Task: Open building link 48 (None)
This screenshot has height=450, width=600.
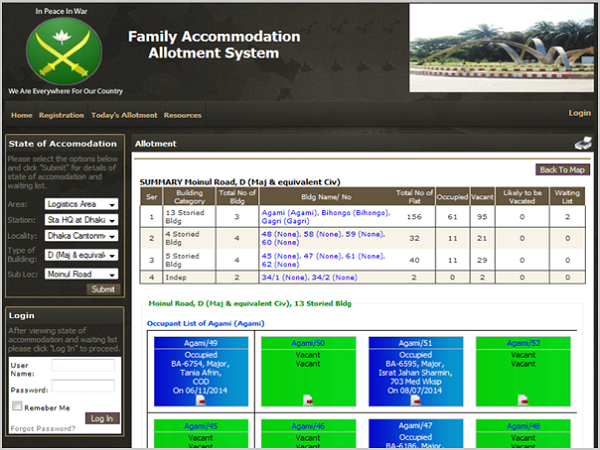Action: (281, 234)
